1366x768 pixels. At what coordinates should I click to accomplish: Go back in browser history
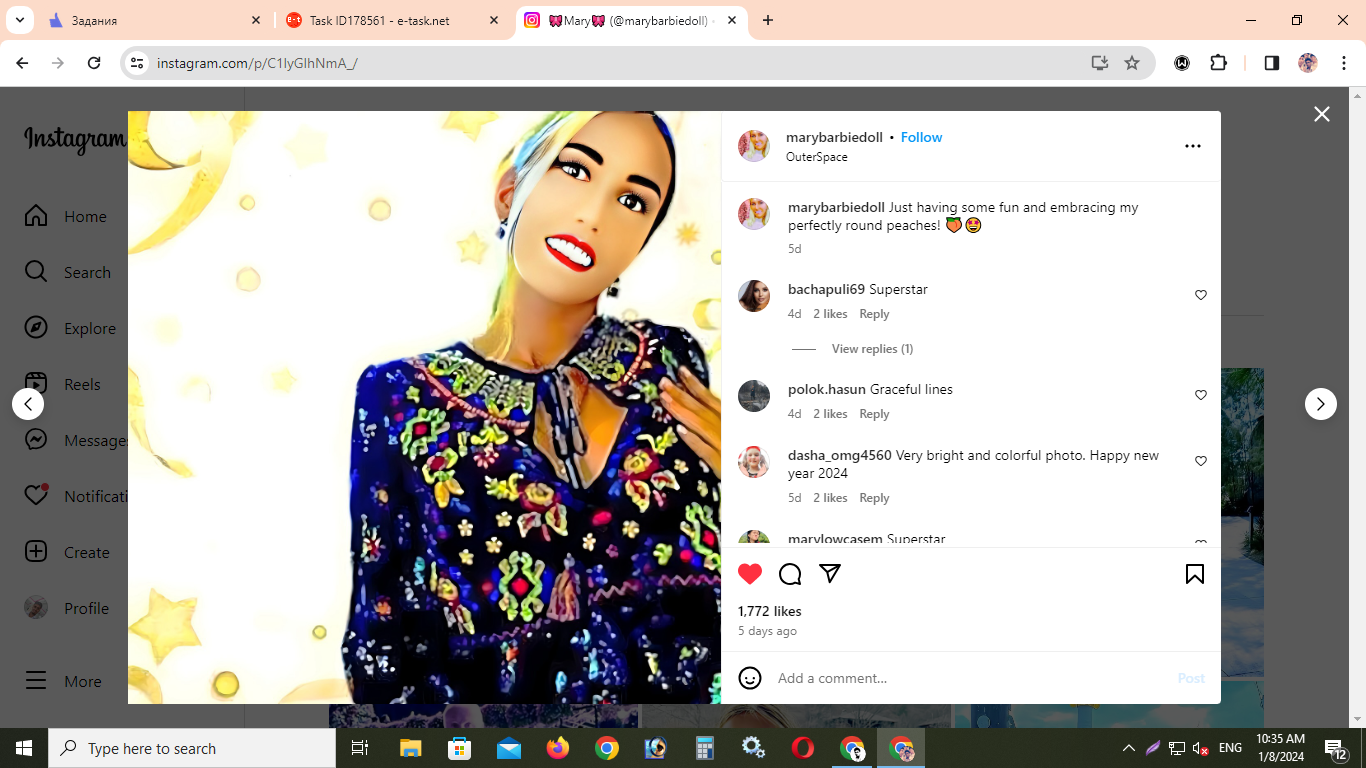tap(22, 63)
